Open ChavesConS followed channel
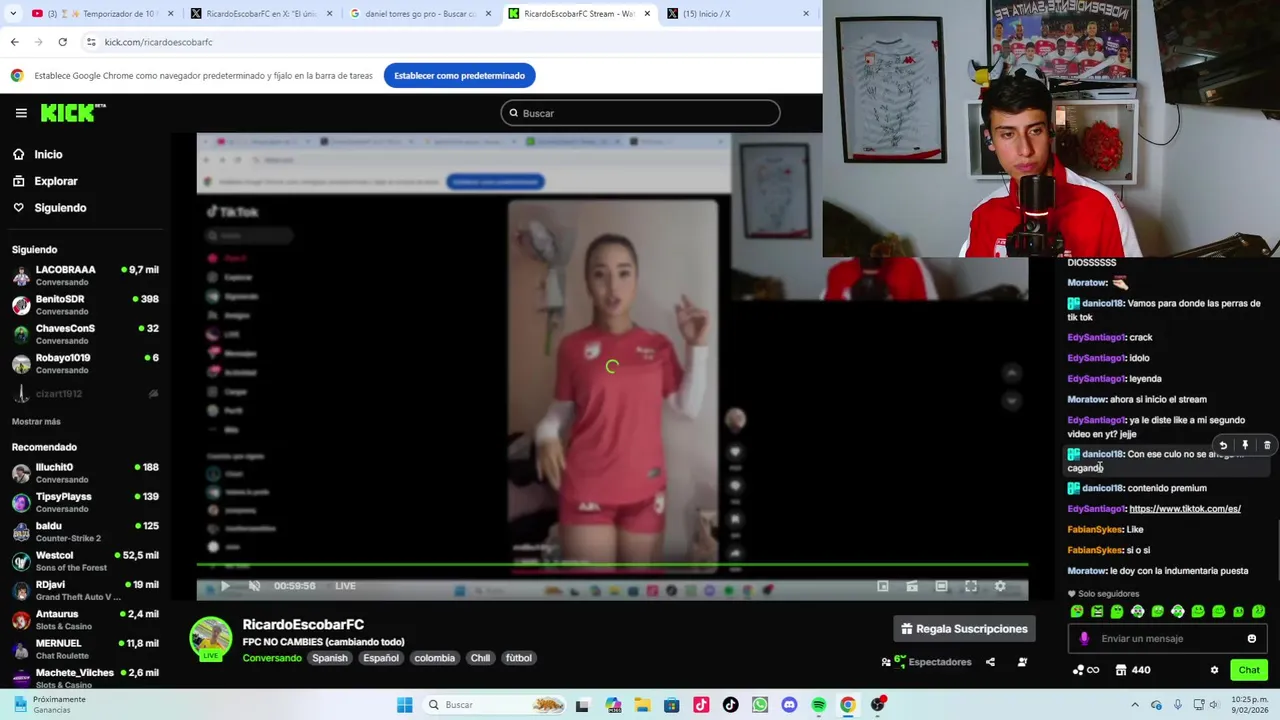The width and height of the screenshot is (1280, 720). tap(85, 334)
